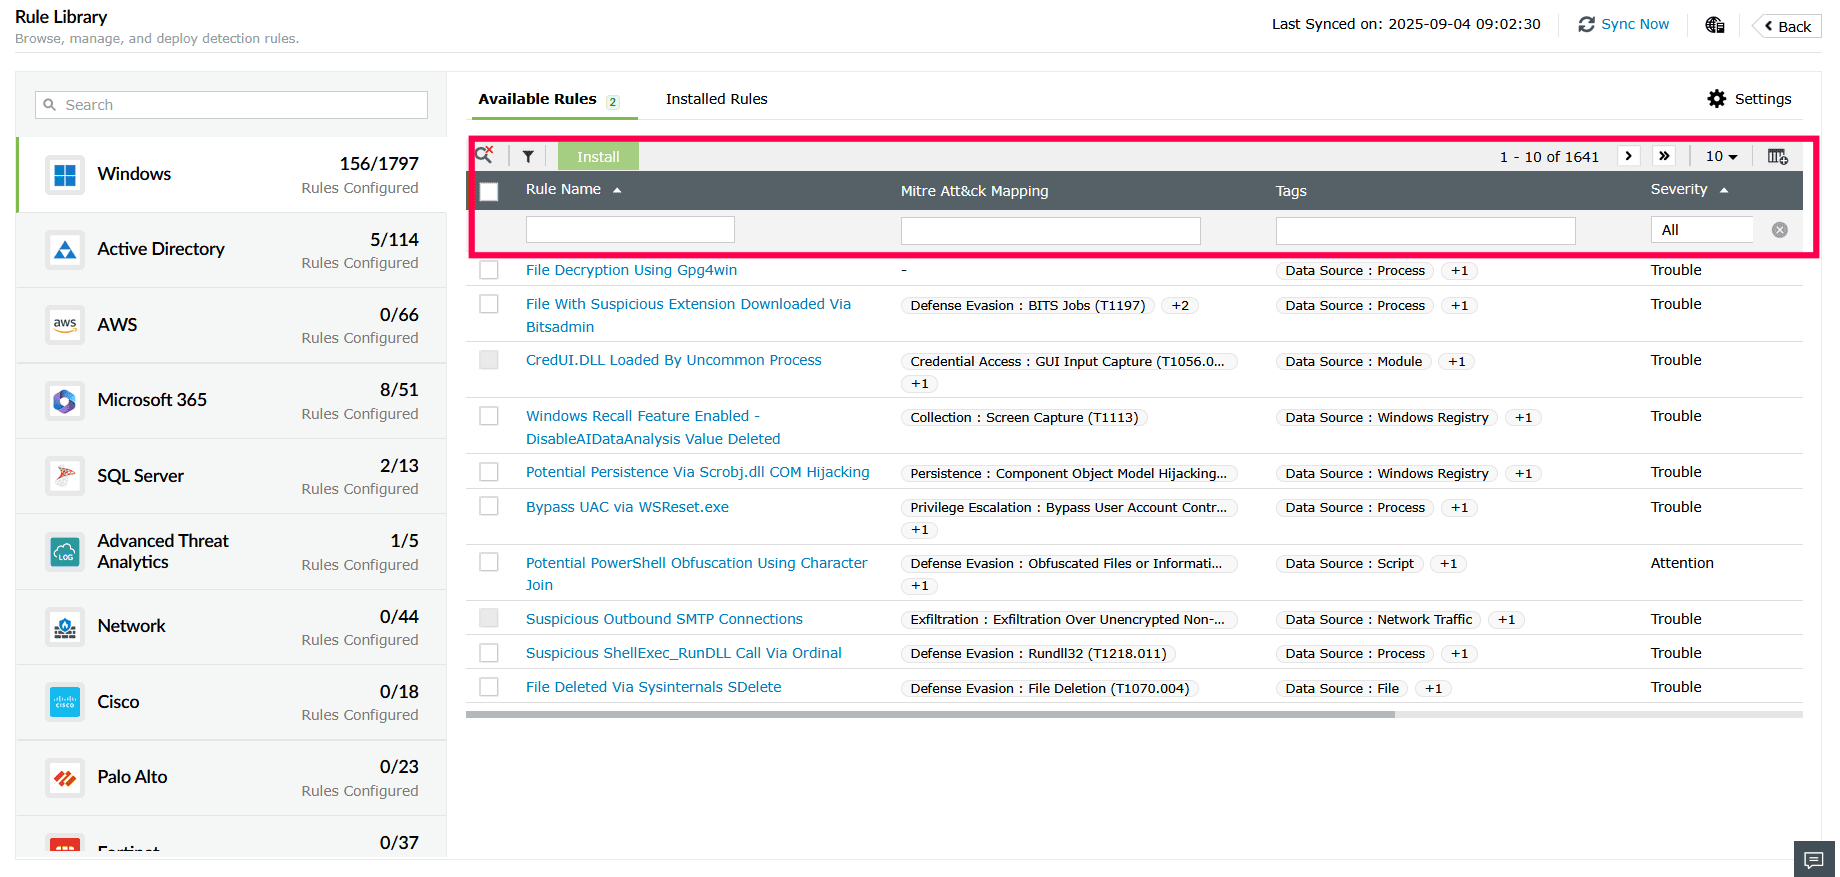Click the Data Source : Script tag
This screenshot has width=1840, height=877.
tap(1349, 564)
